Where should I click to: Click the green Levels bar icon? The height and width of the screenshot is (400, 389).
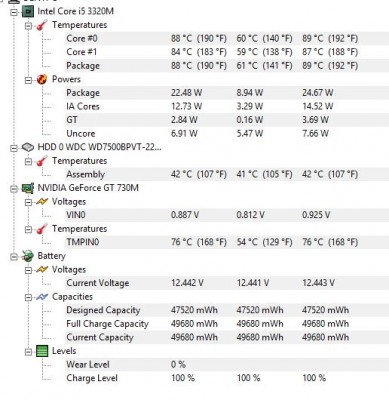pos(42,351)
